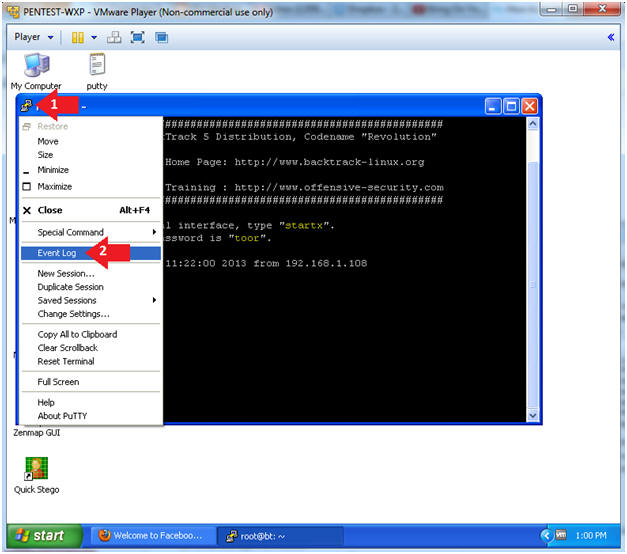The width and height of the screenshot is (627, 554).
Task: Choose Minimize in PuTTY system menu
Action: click(91, 170)
